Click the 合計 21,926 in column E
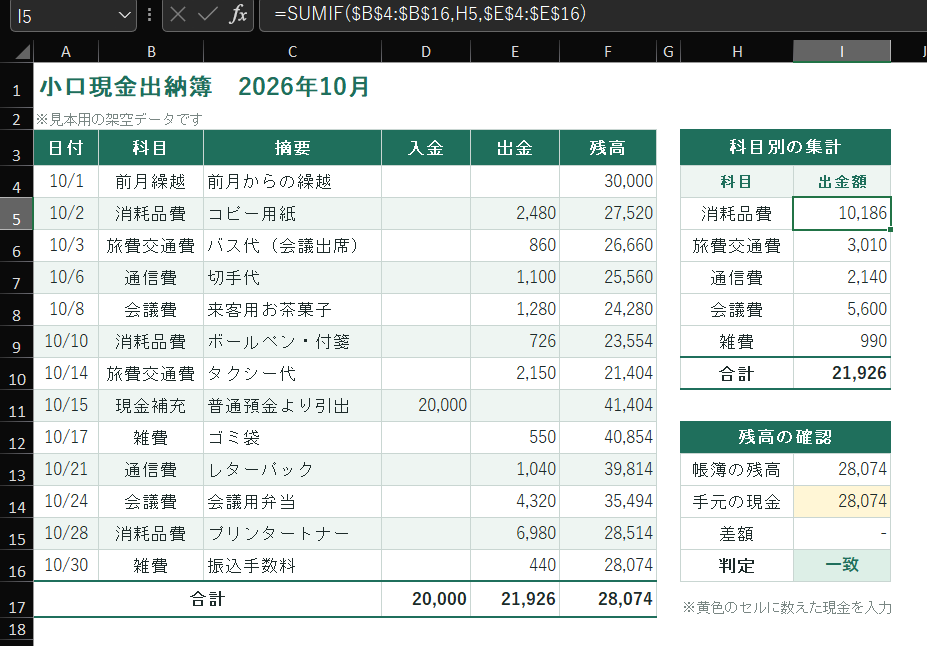The width and height of the screenshot is (927, 646). point(515,599)
